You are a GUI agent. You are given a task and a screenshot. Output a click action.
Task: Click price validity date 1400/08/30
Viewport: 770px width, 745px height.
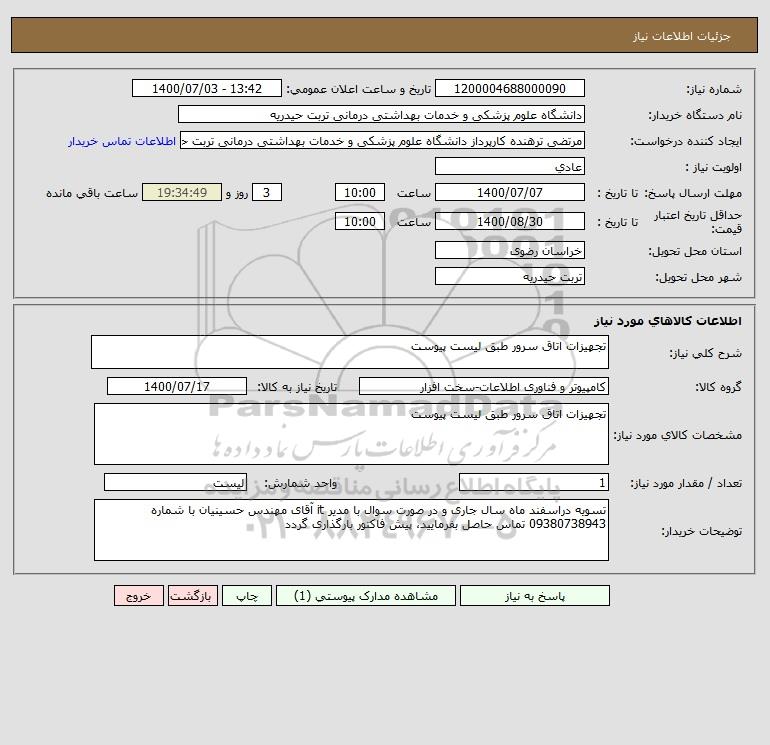(510, 221)
